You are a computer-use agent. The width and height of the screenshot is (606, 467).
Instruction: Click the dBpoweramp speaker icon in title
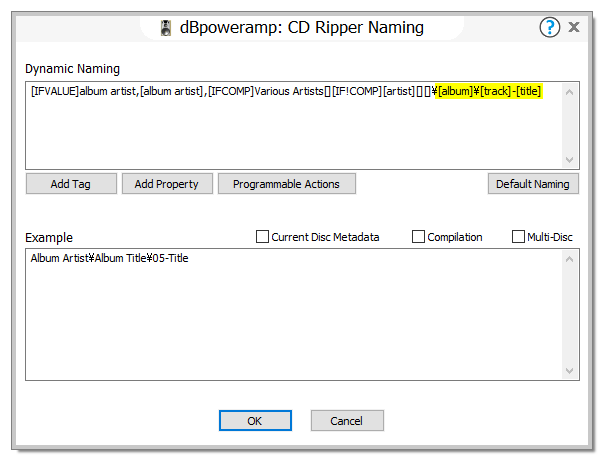(x=166, y=28)
